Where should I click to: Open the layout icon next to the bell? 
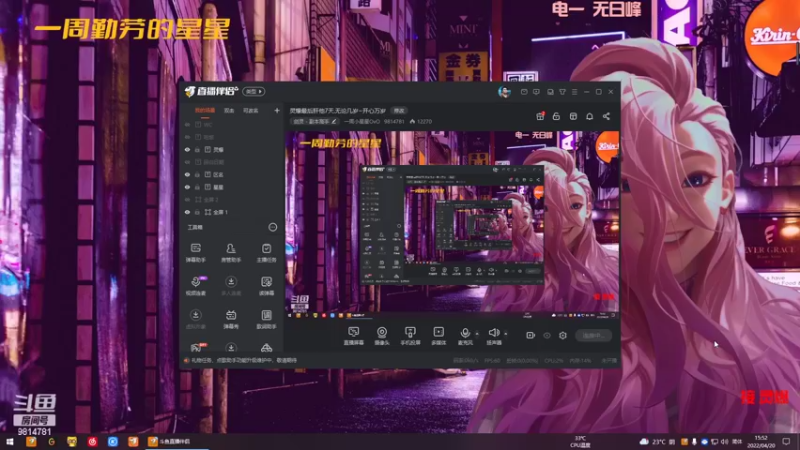tap(573, 116)
